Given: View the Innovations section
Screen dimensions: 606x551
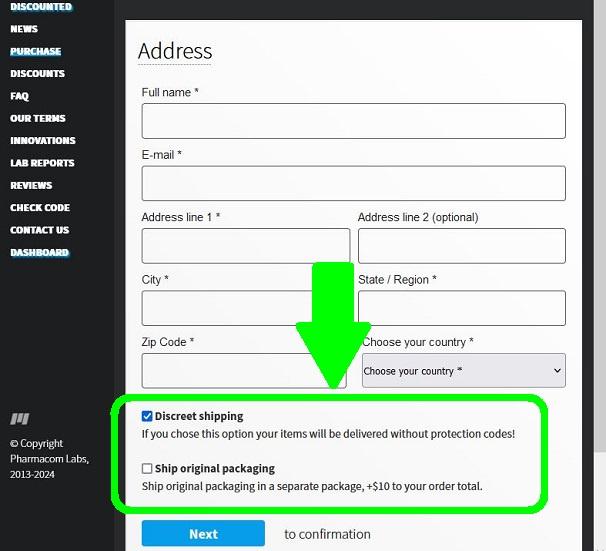Looking at the screenshot, I should click(x=43, y=141).
